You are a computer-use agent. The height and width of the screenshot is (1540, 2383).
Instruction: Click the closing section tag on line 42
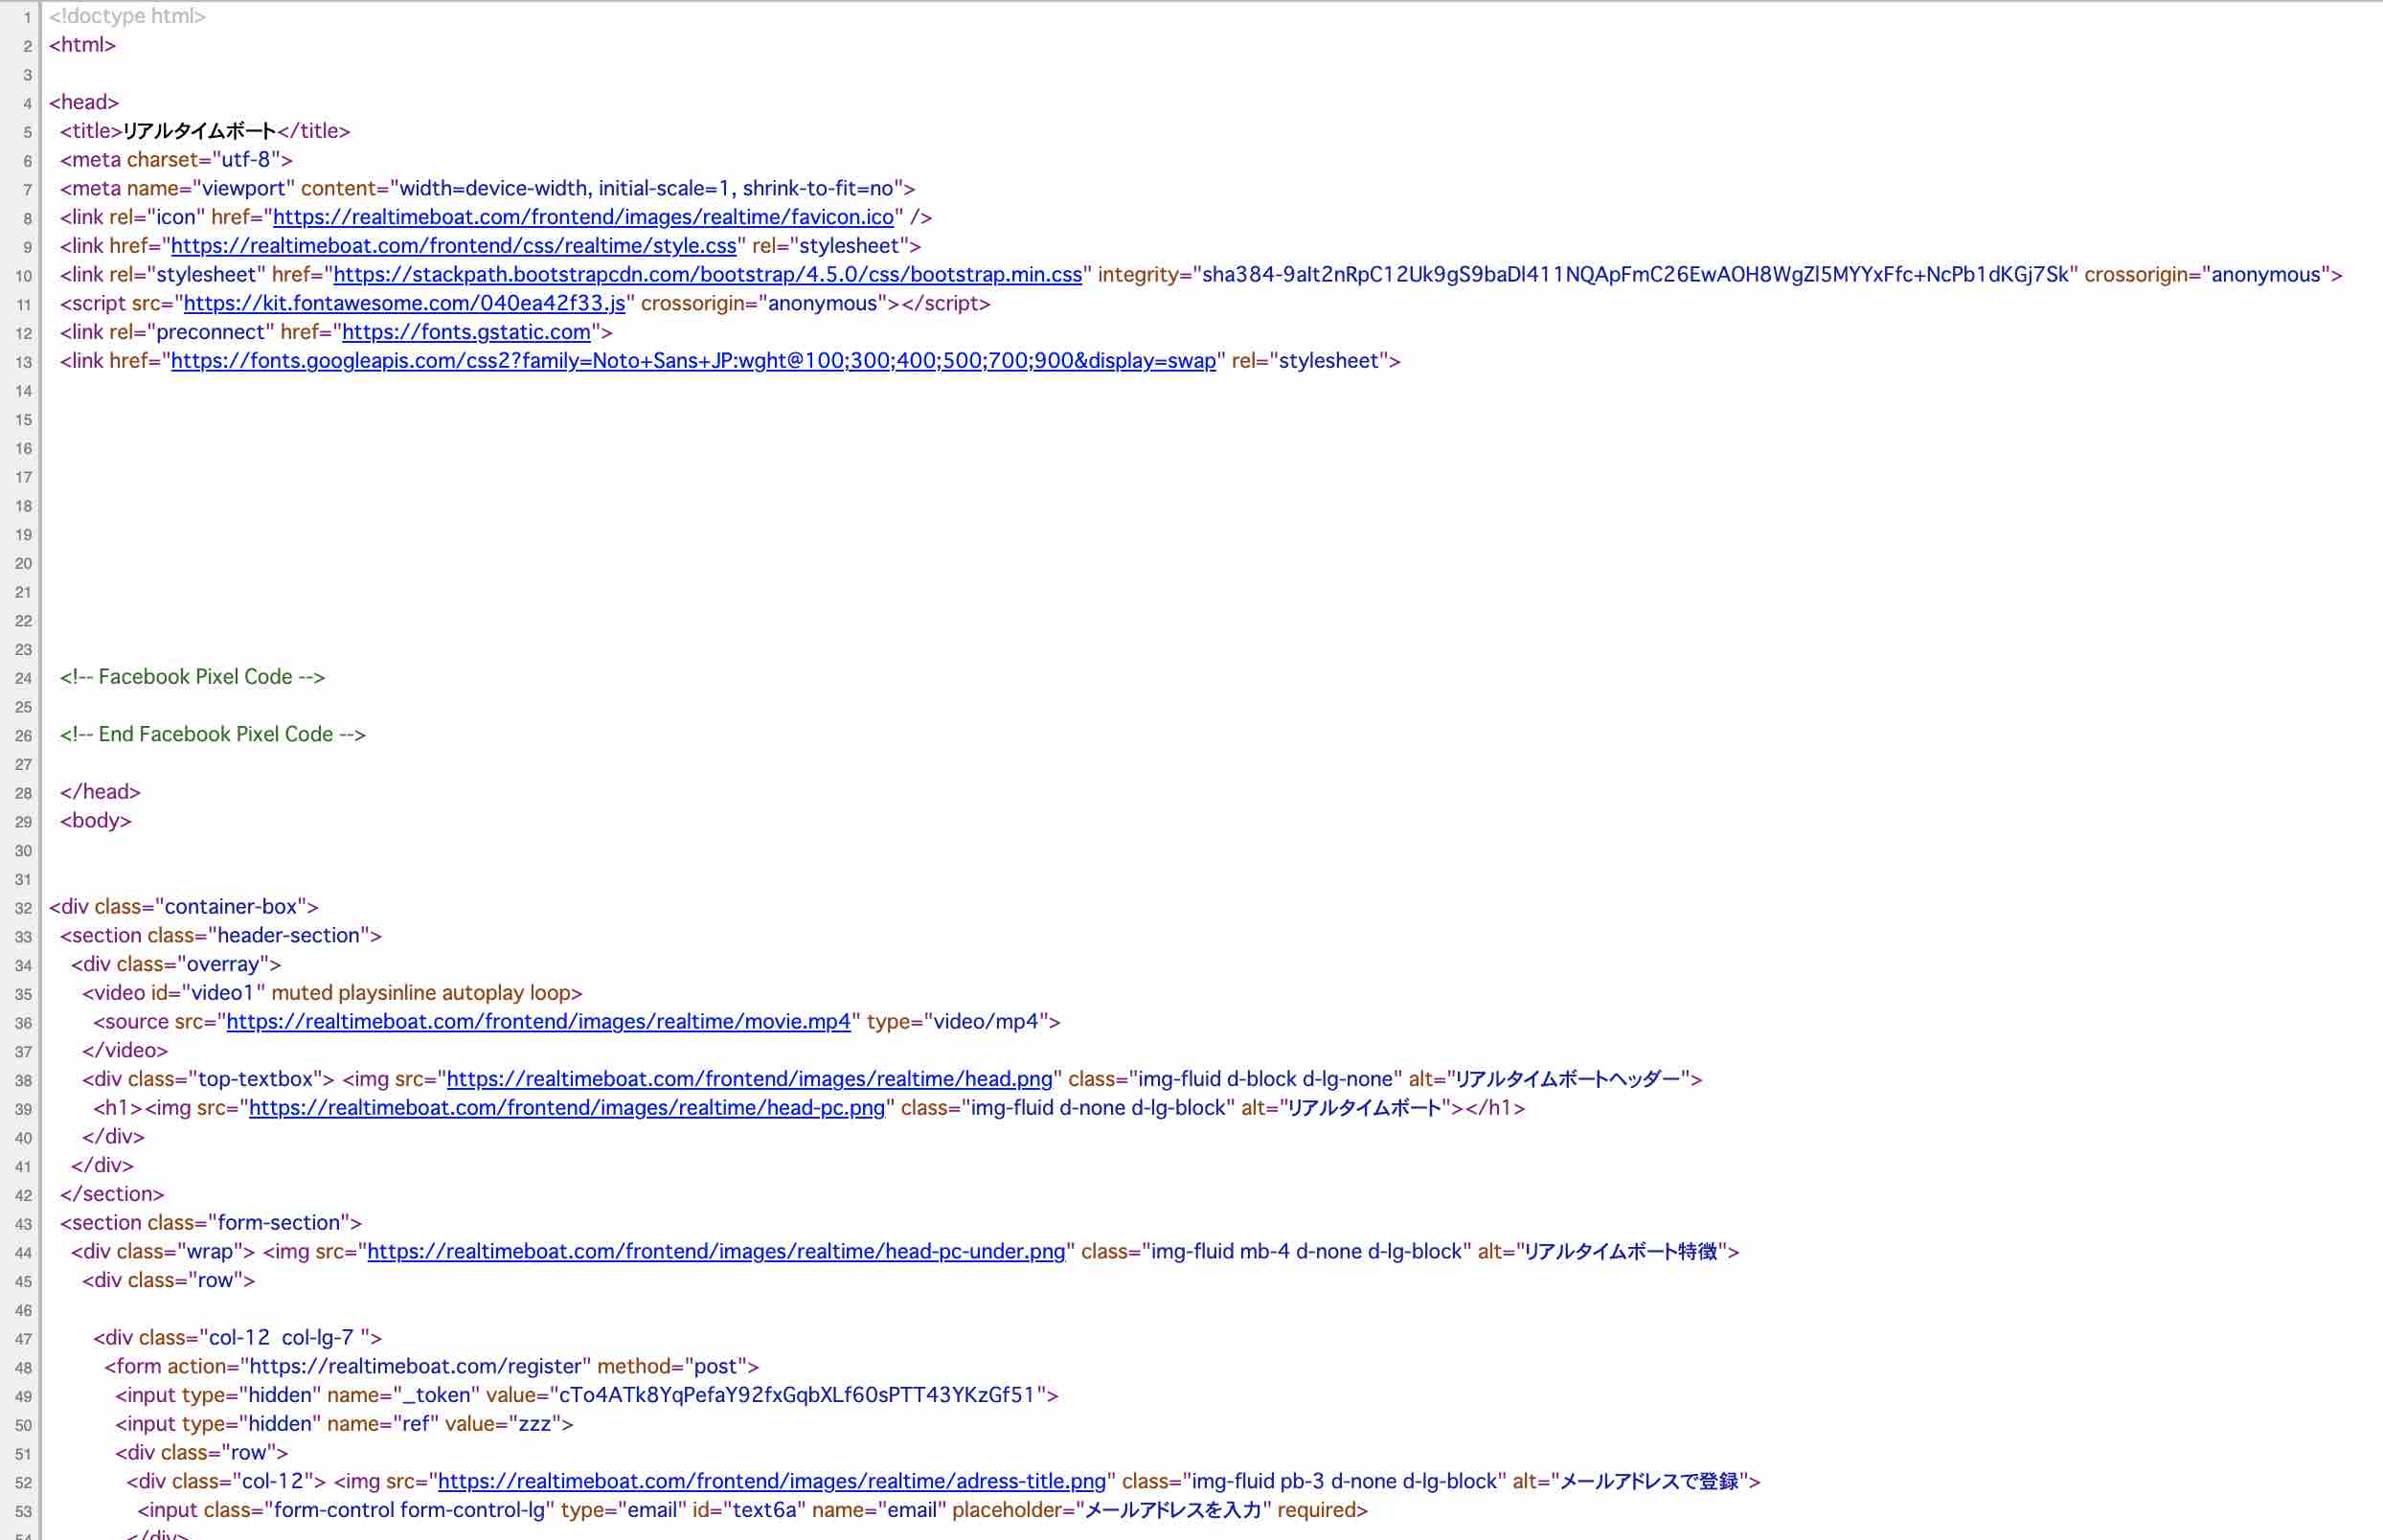[x=112, y=1194]
